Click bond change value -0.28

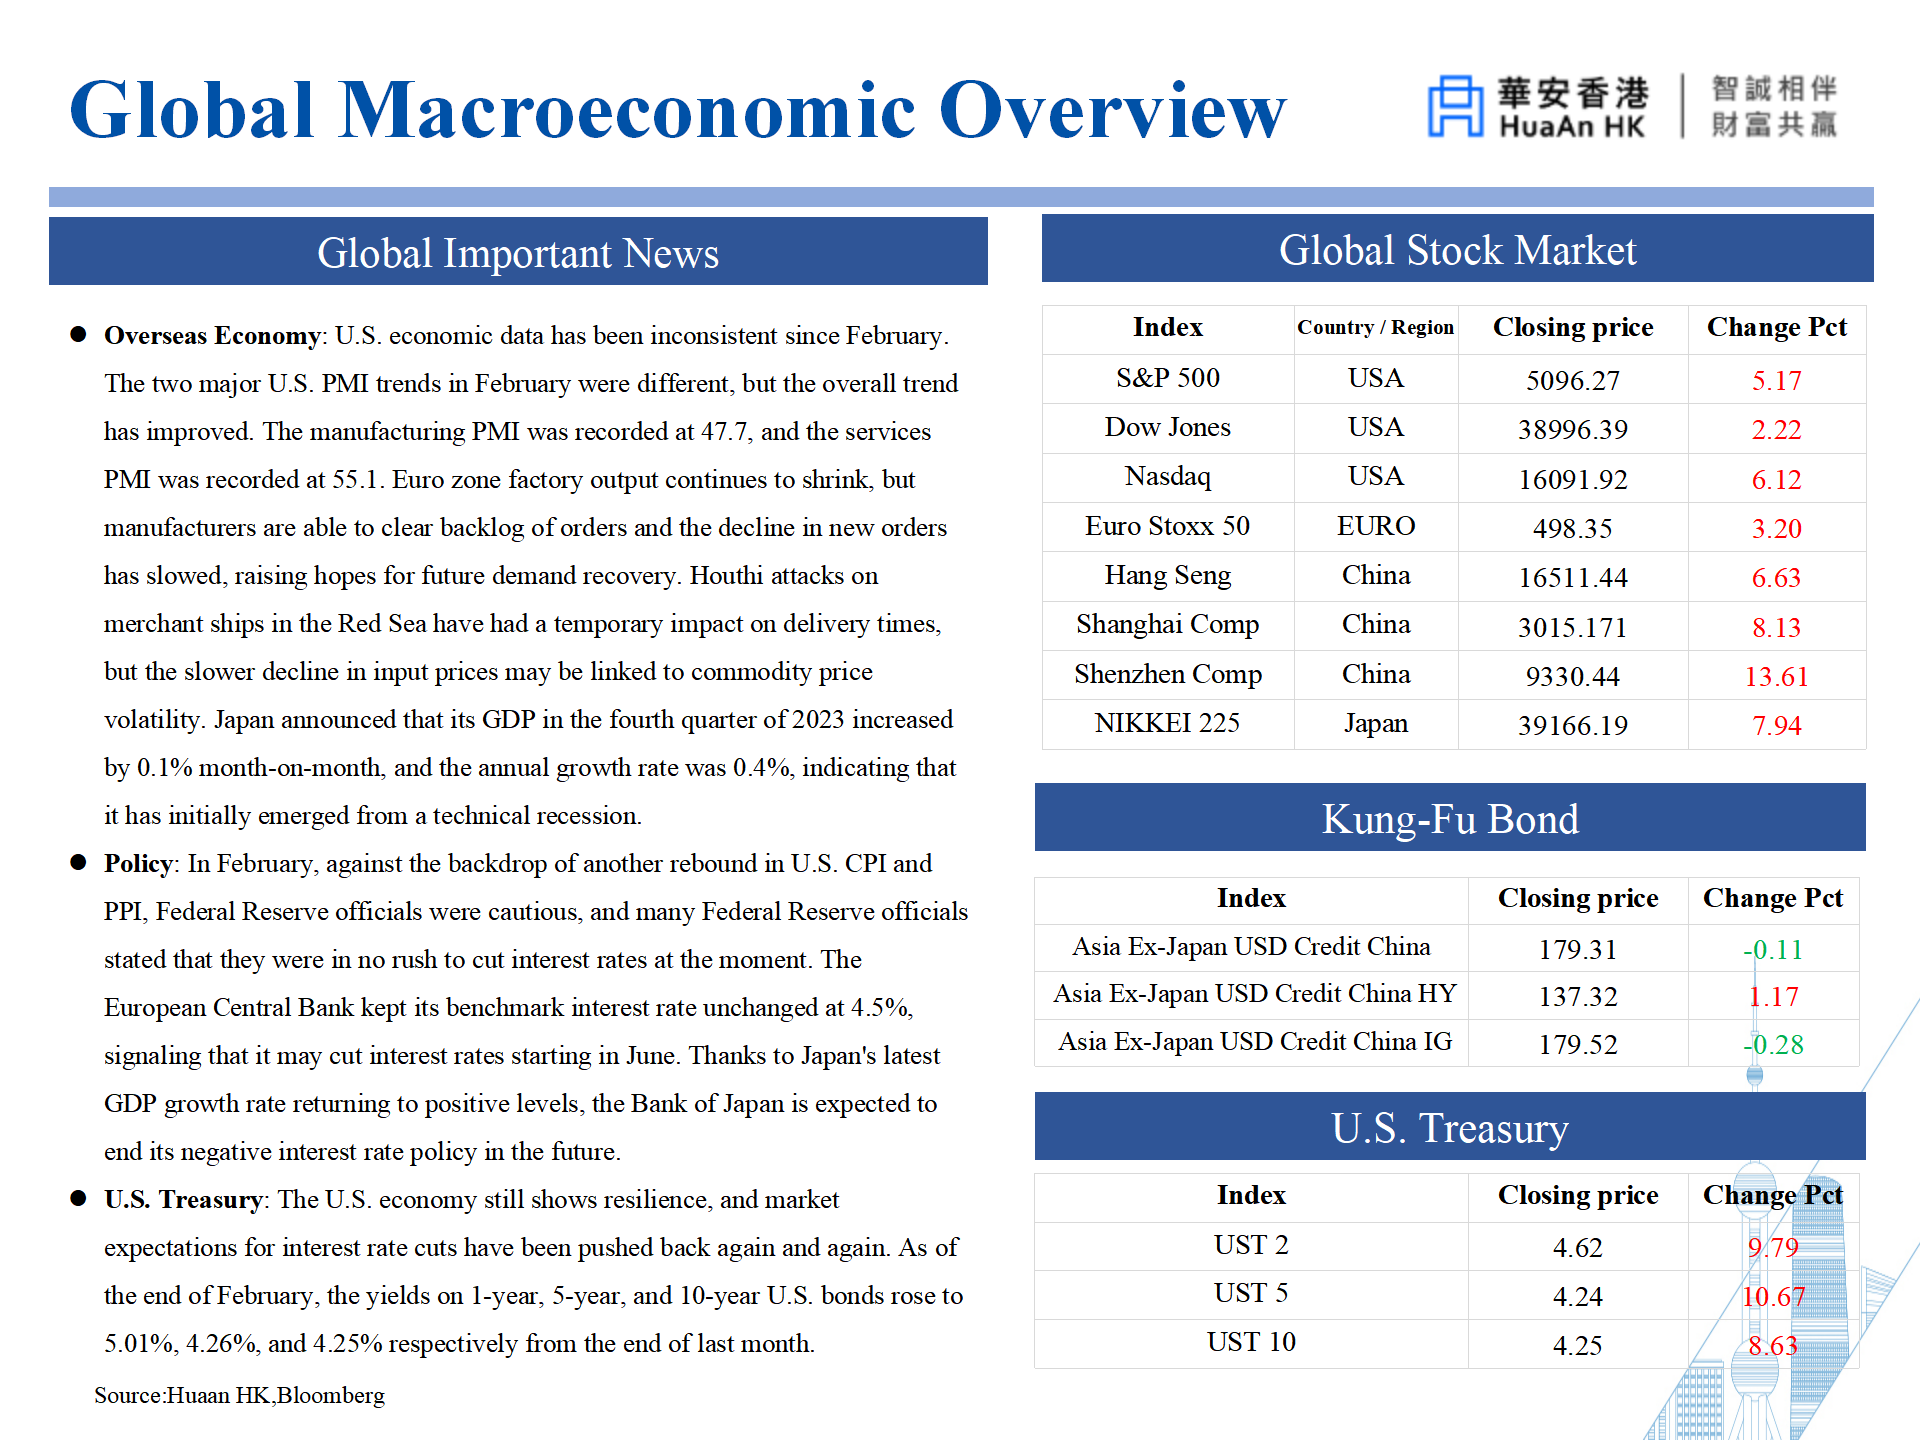tap(1773, 1044)
